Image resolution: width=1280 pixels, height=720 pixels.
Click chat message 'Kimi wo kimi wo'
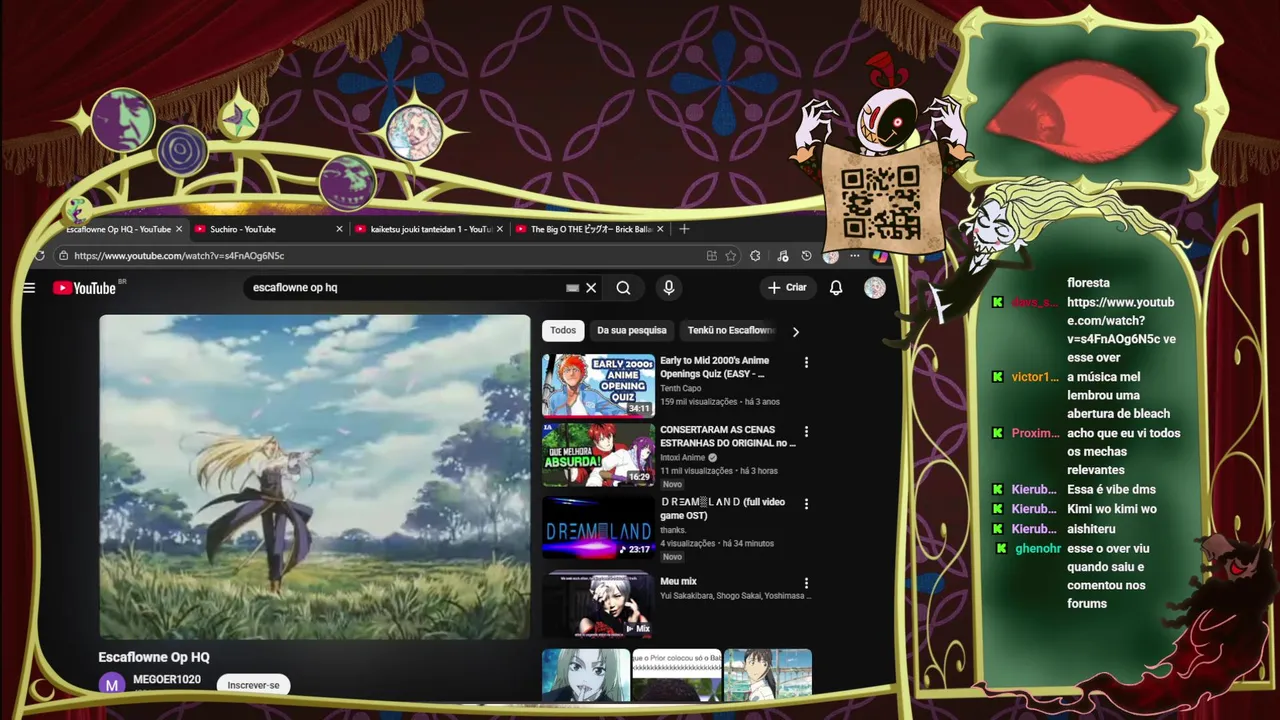(1111, 509)
